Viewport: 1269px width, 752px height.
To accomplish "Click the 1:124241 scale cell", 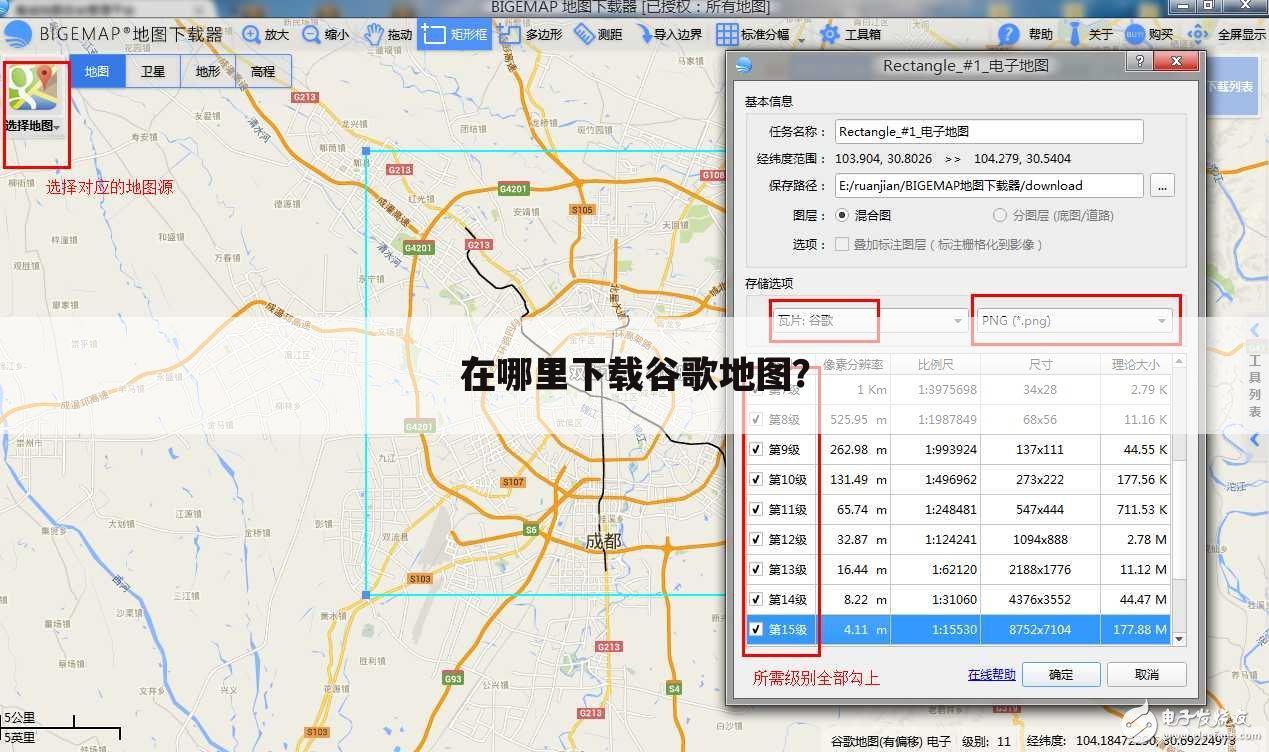I will tap(935, 540).
